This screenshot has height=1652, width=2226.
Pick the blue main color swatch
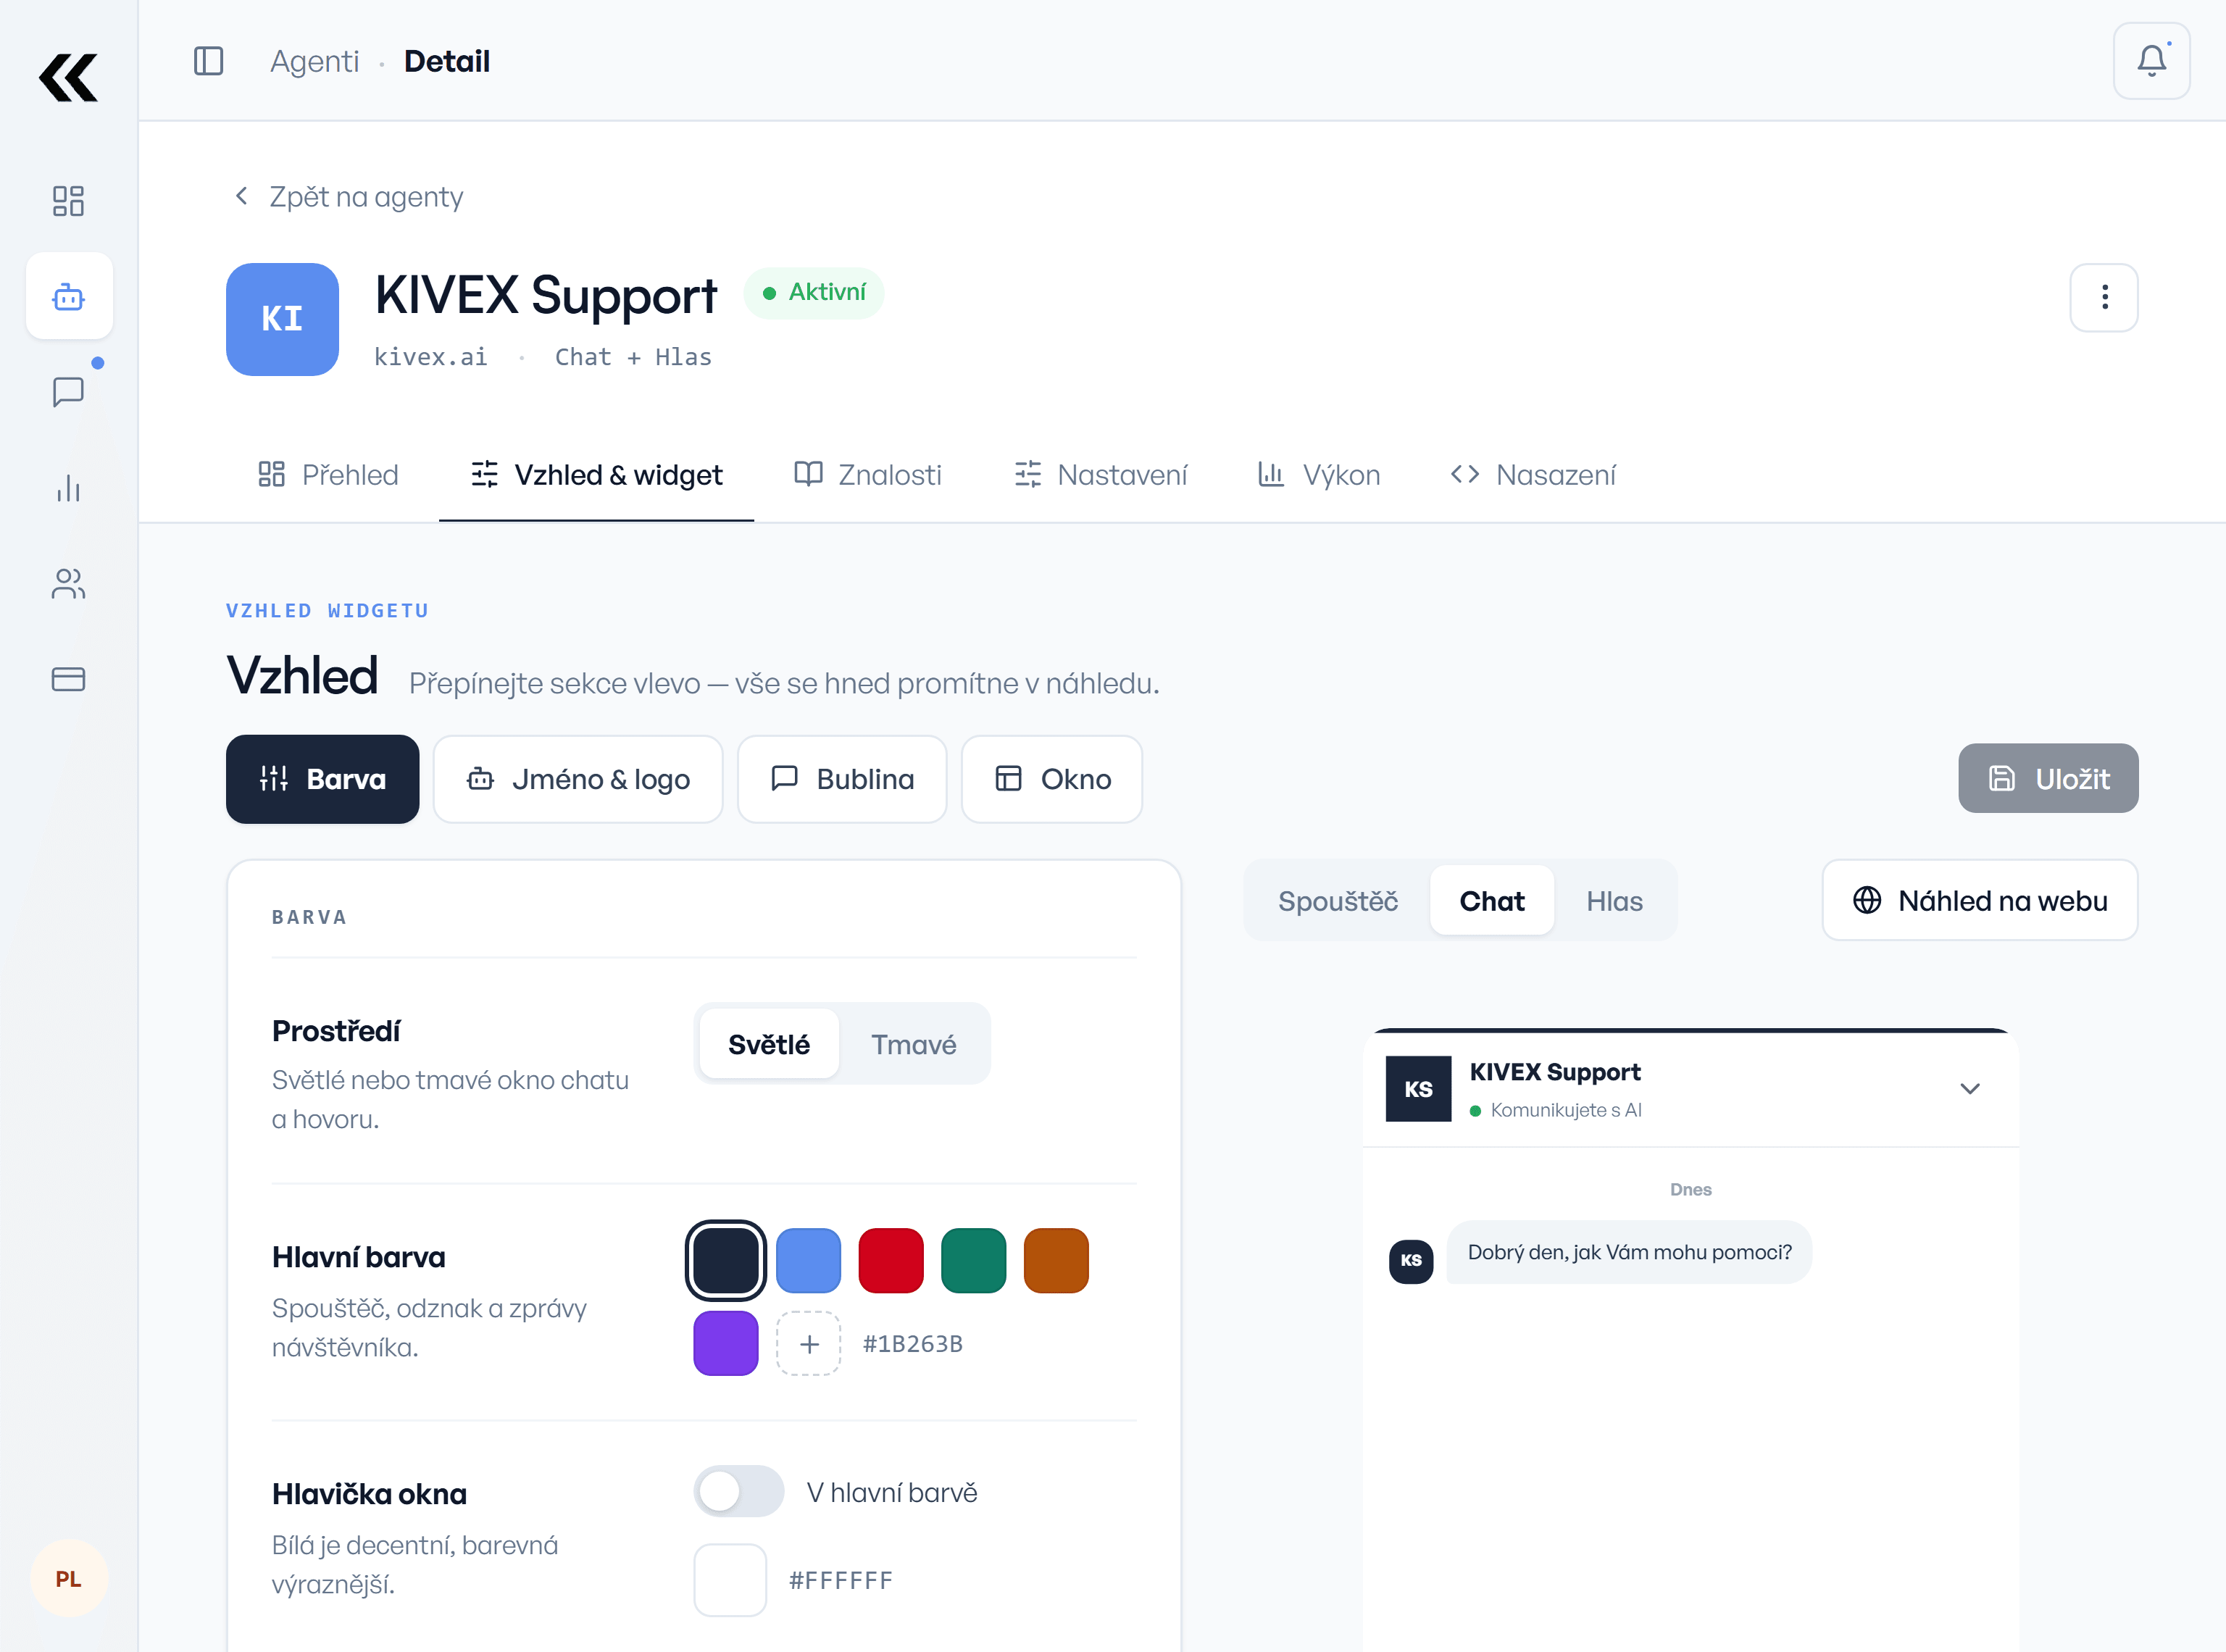coord(808,1260)
